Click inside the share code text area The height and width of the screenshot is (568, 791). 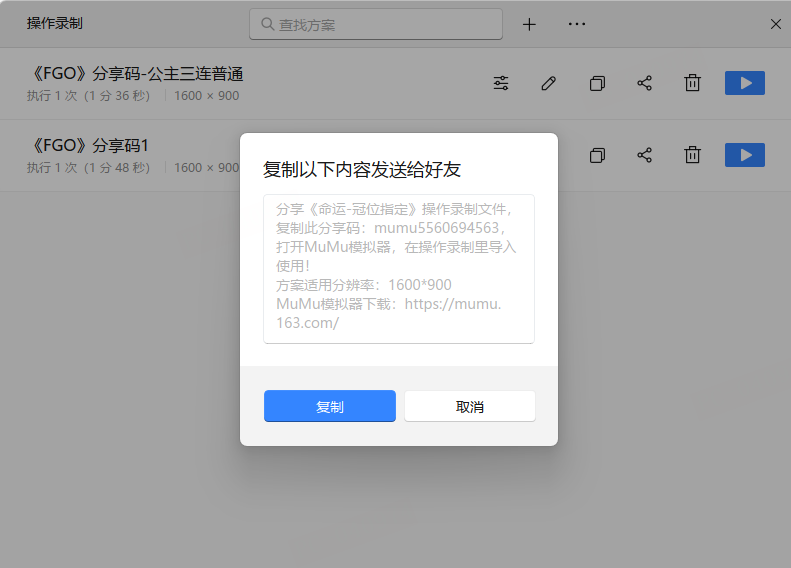[x=398, y=268]
